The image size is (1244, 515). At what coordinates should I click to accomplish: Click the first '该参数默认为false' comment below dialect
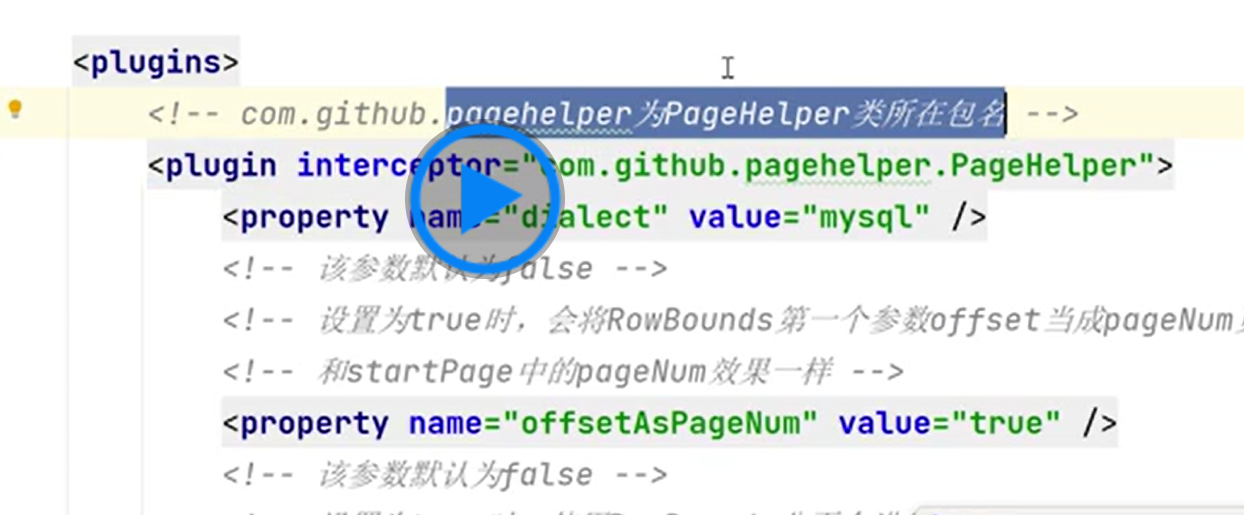click(x=445, y=269)
